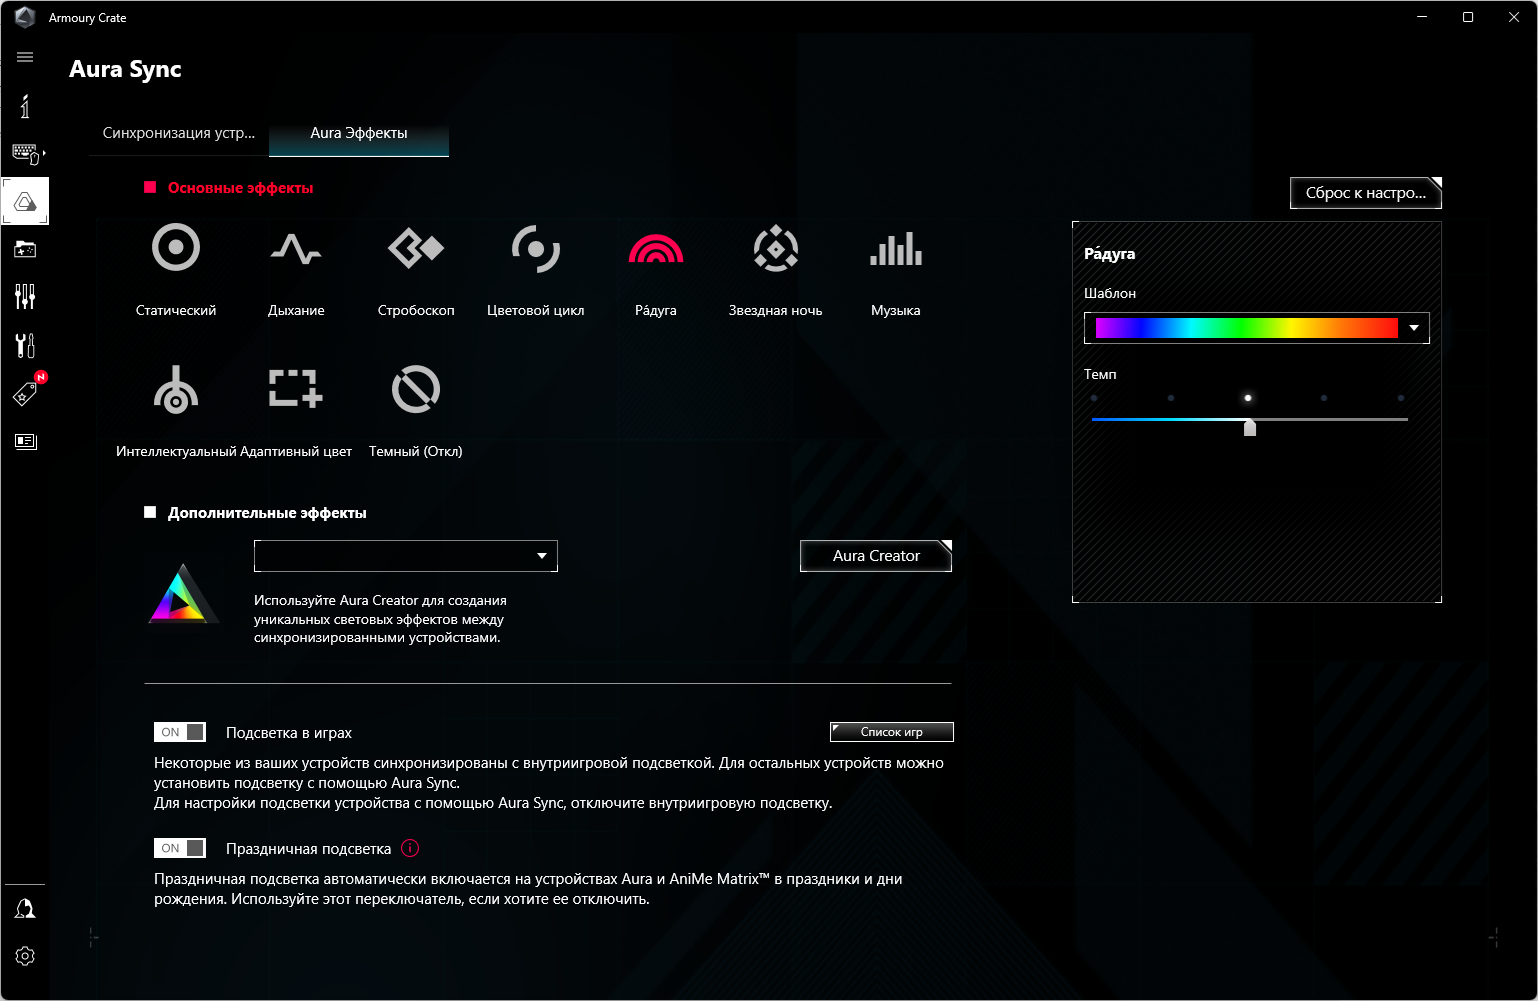Open the User Center sidebar icon
Screen dimensions: 1538x1001
pyautogui.click(x=25, y=908)
